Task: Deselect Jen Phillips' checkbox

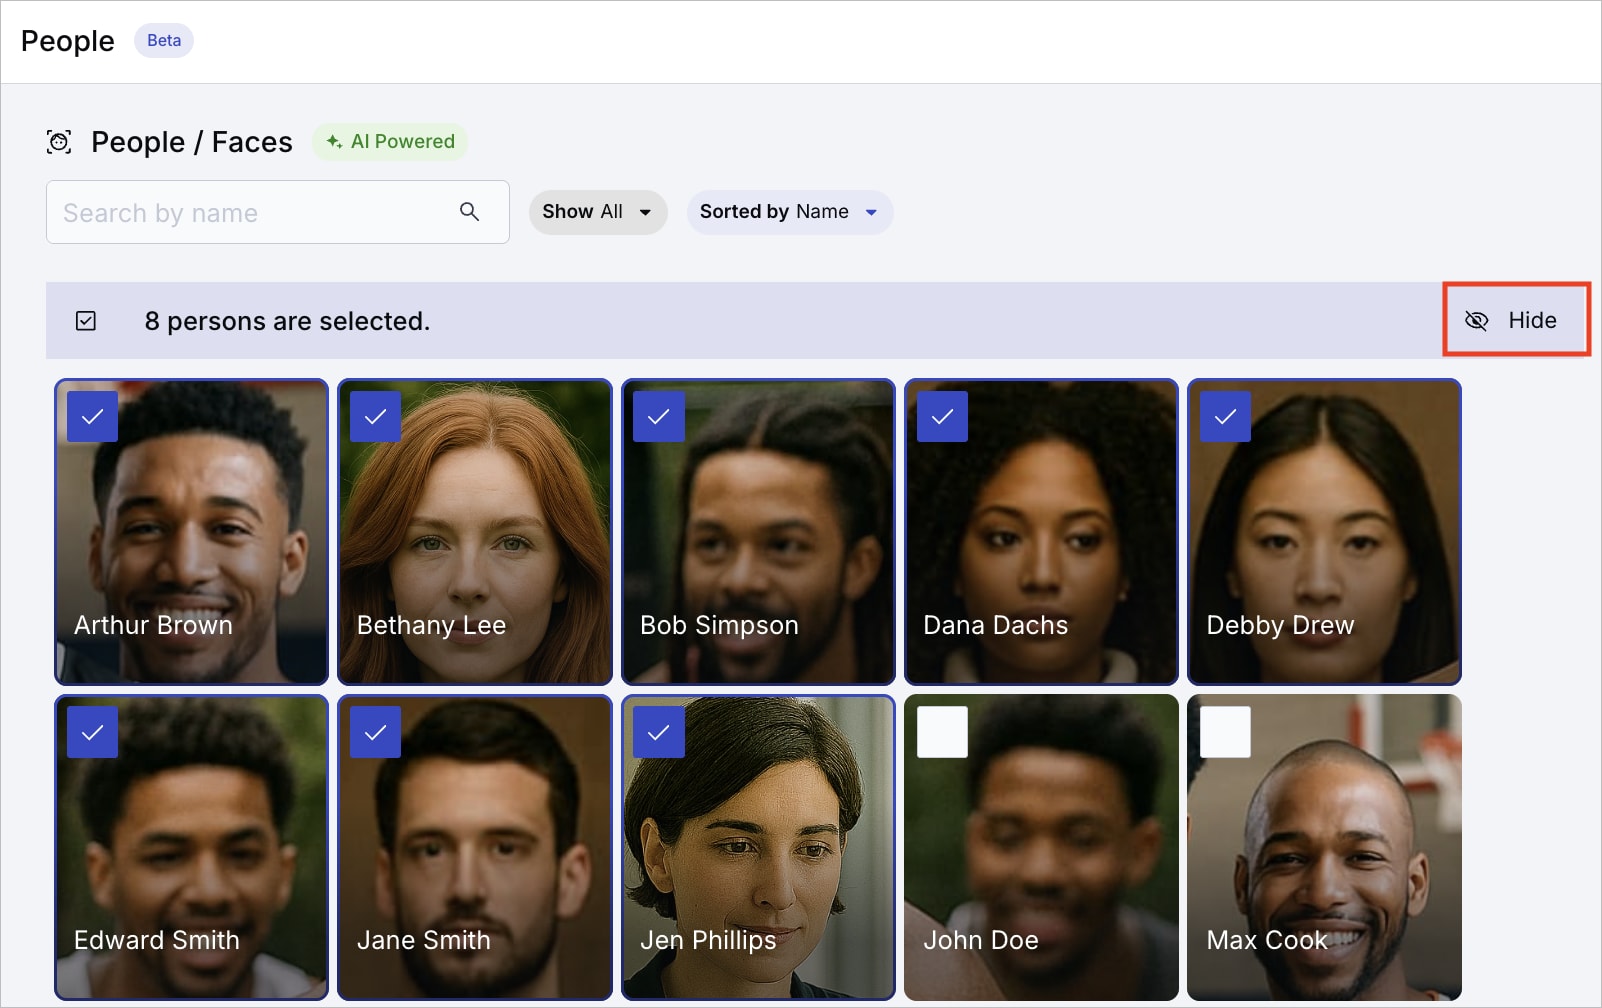Action: (659, 732)
